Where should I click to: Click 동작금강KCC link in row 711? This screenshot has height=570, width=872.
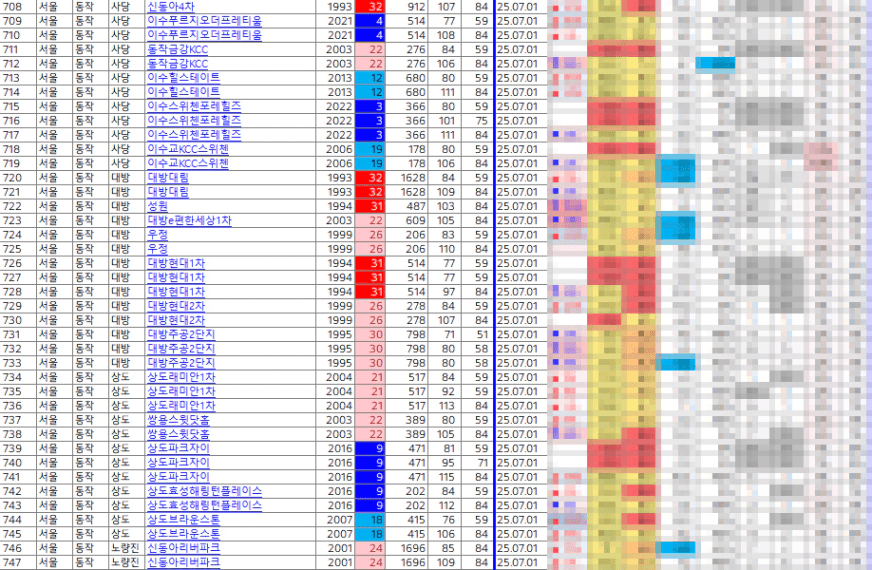click(177, 49)
